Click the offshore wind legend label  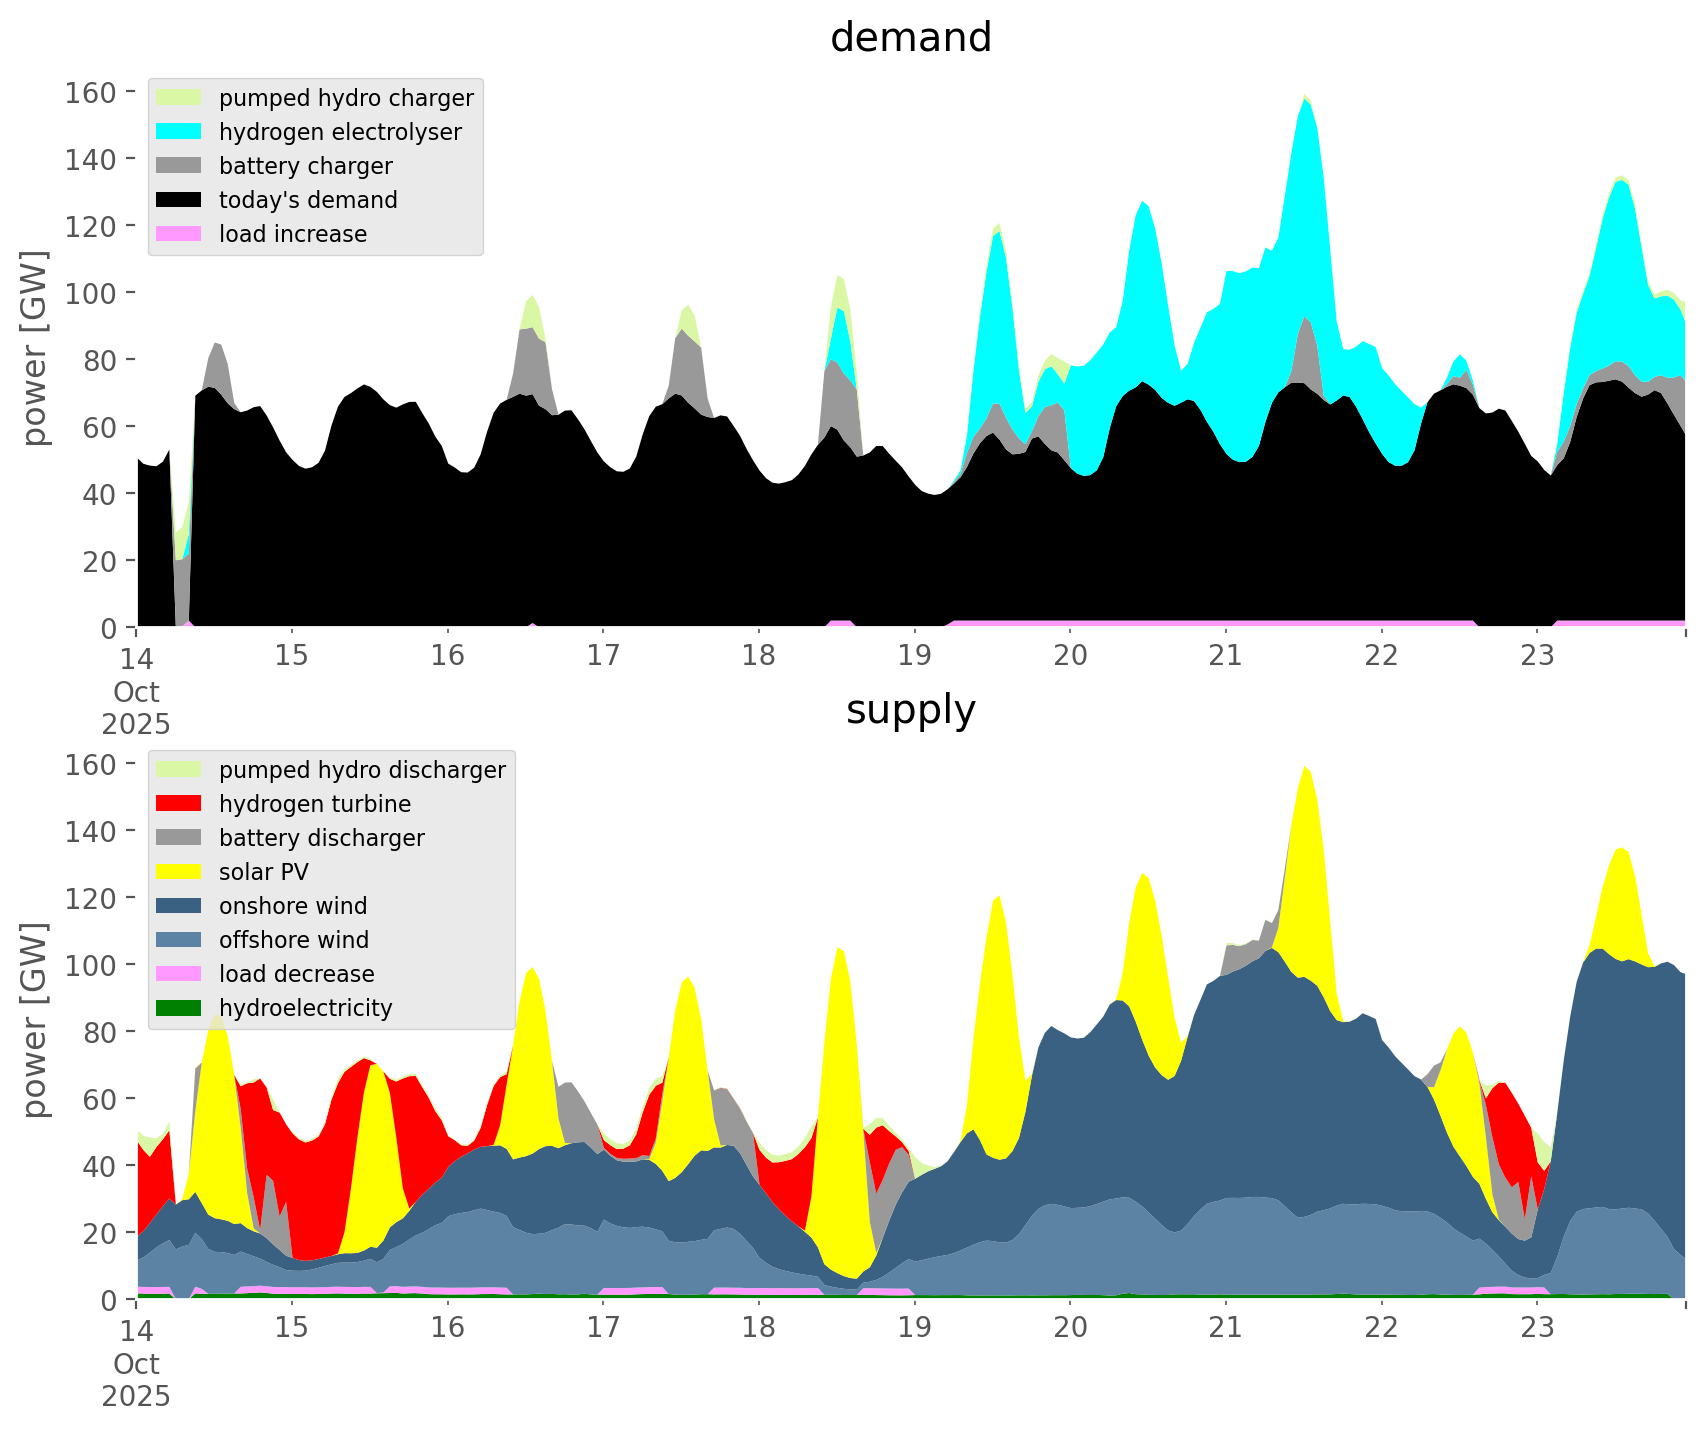pos(294,940)
